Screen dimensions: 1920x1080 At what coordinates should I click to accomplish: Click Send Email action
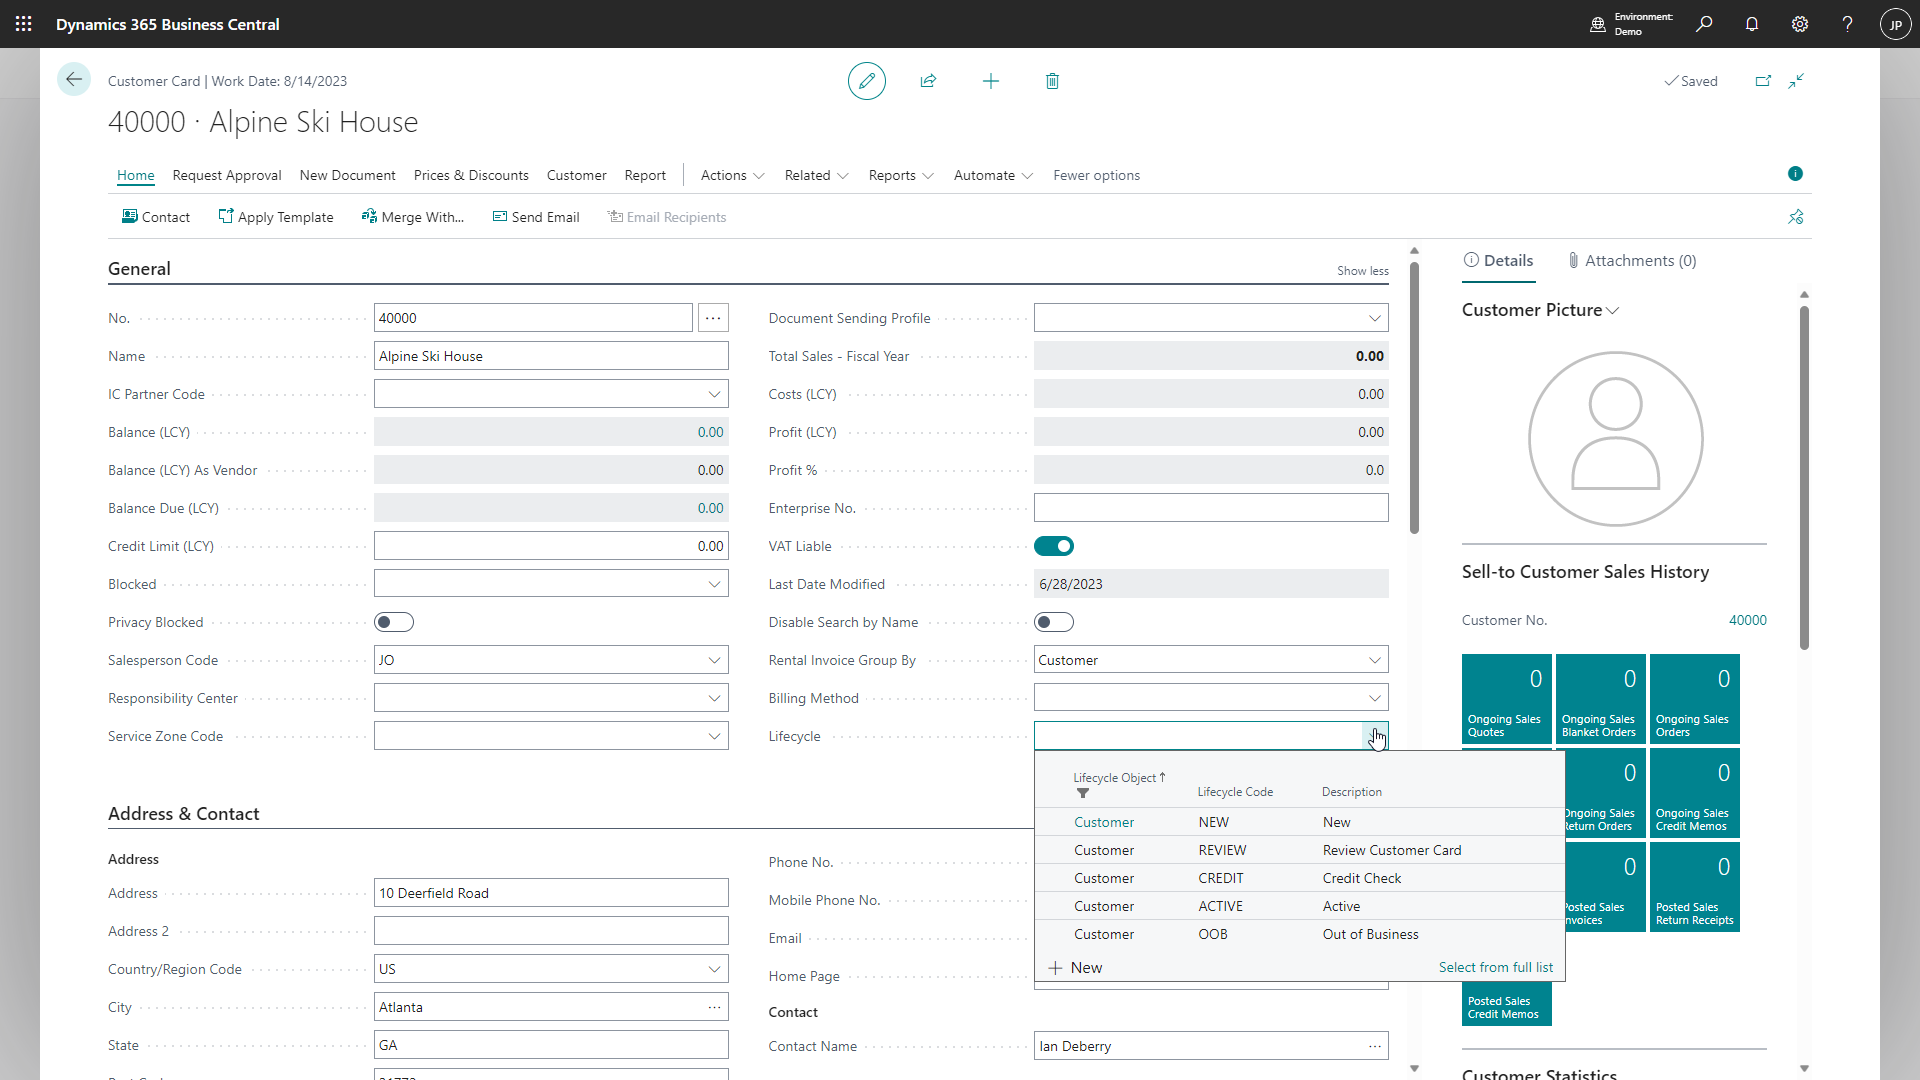[x=536, y=217]
